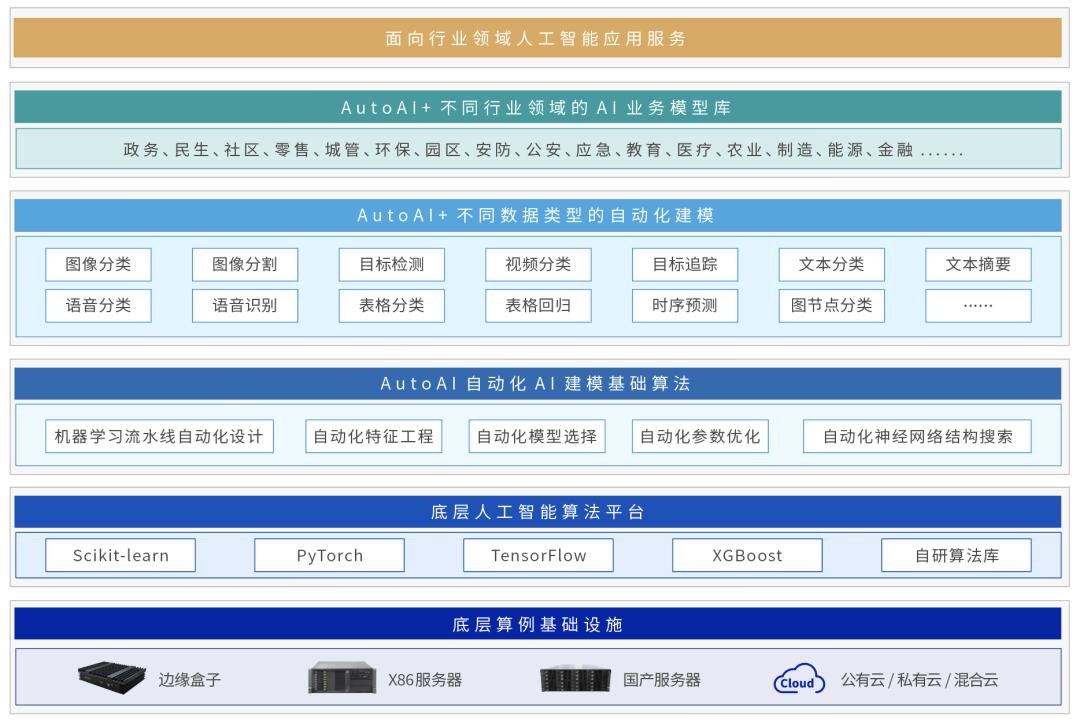
Task: Click the XGBoost entry
Action: click(747, 555)
